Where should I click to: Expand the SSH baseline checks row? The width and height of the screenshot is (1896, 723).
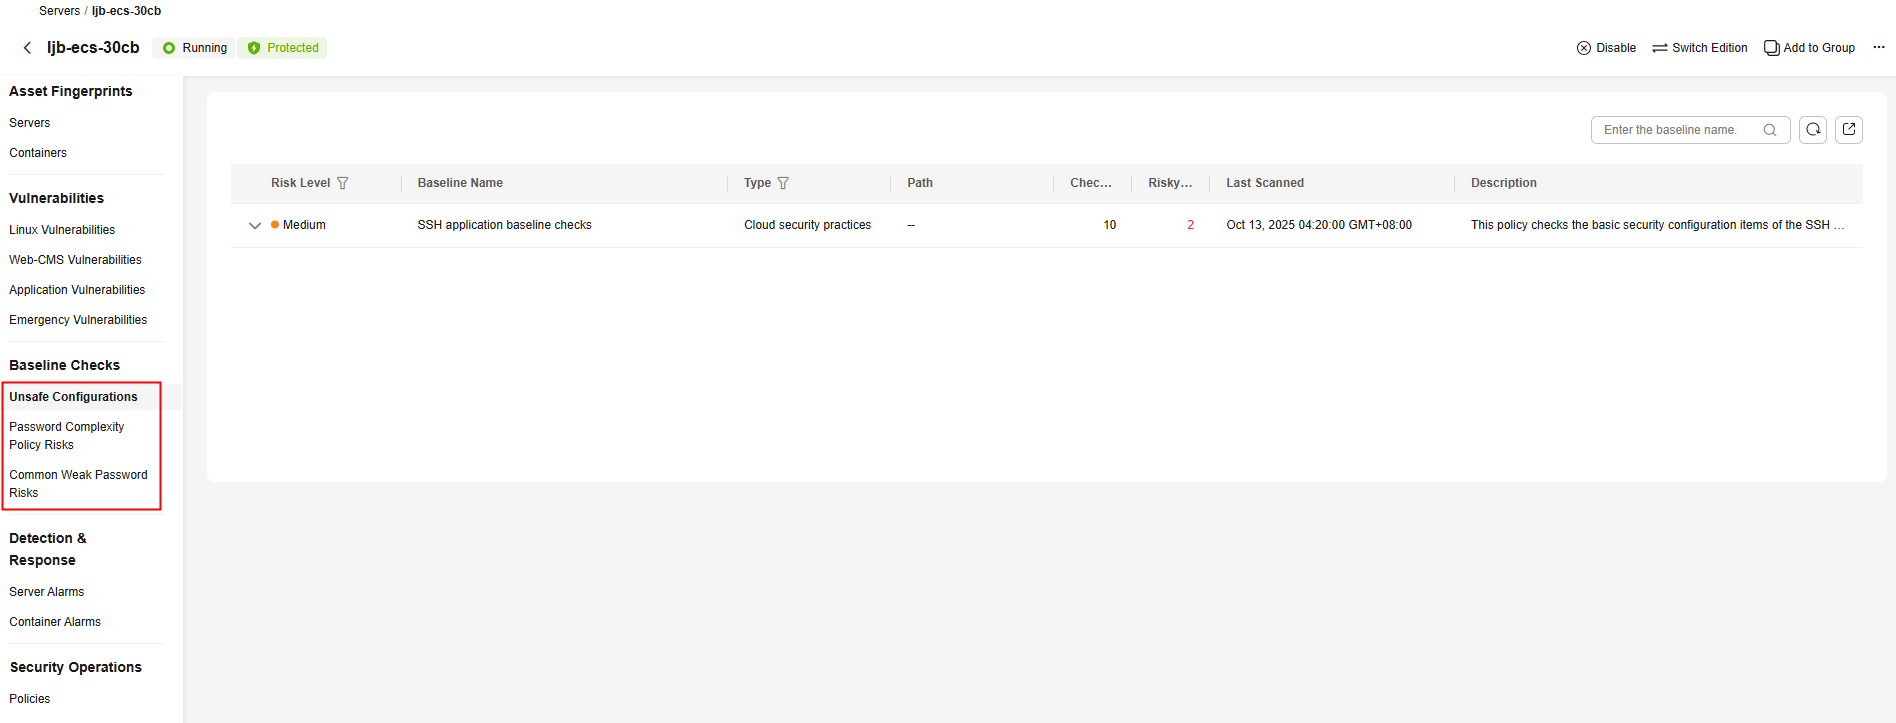coord(255,226)
